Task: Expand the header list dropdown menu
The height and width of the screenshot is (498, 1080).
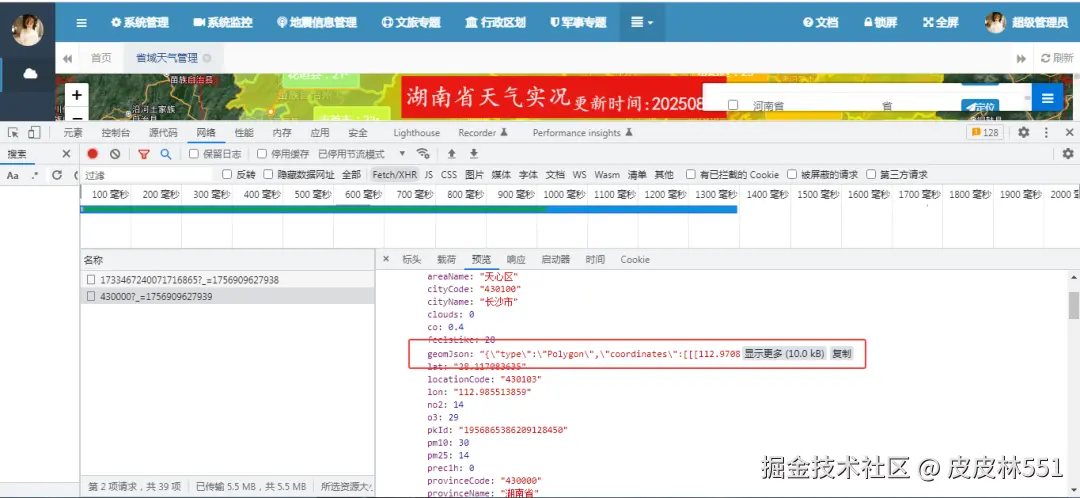Action: tap(642, 22)
